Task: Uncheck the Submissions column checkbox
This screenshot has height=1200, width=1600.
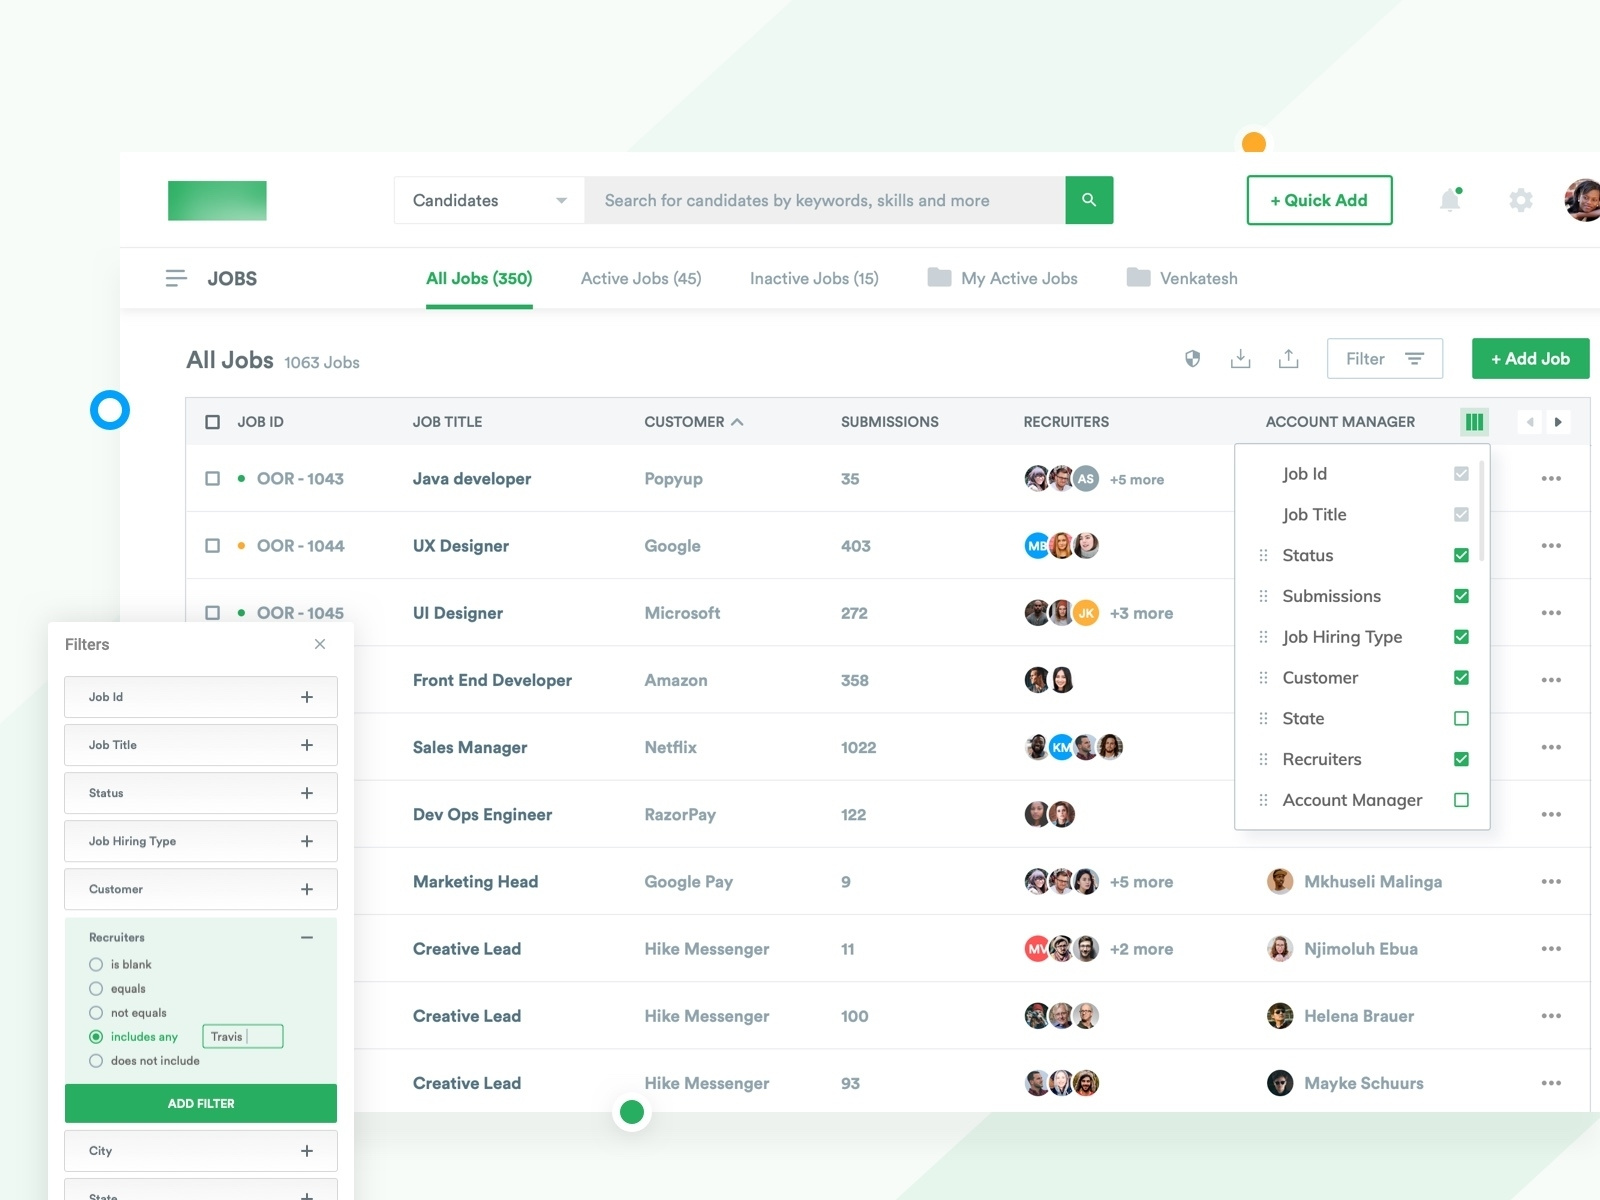Action: 1461,596
